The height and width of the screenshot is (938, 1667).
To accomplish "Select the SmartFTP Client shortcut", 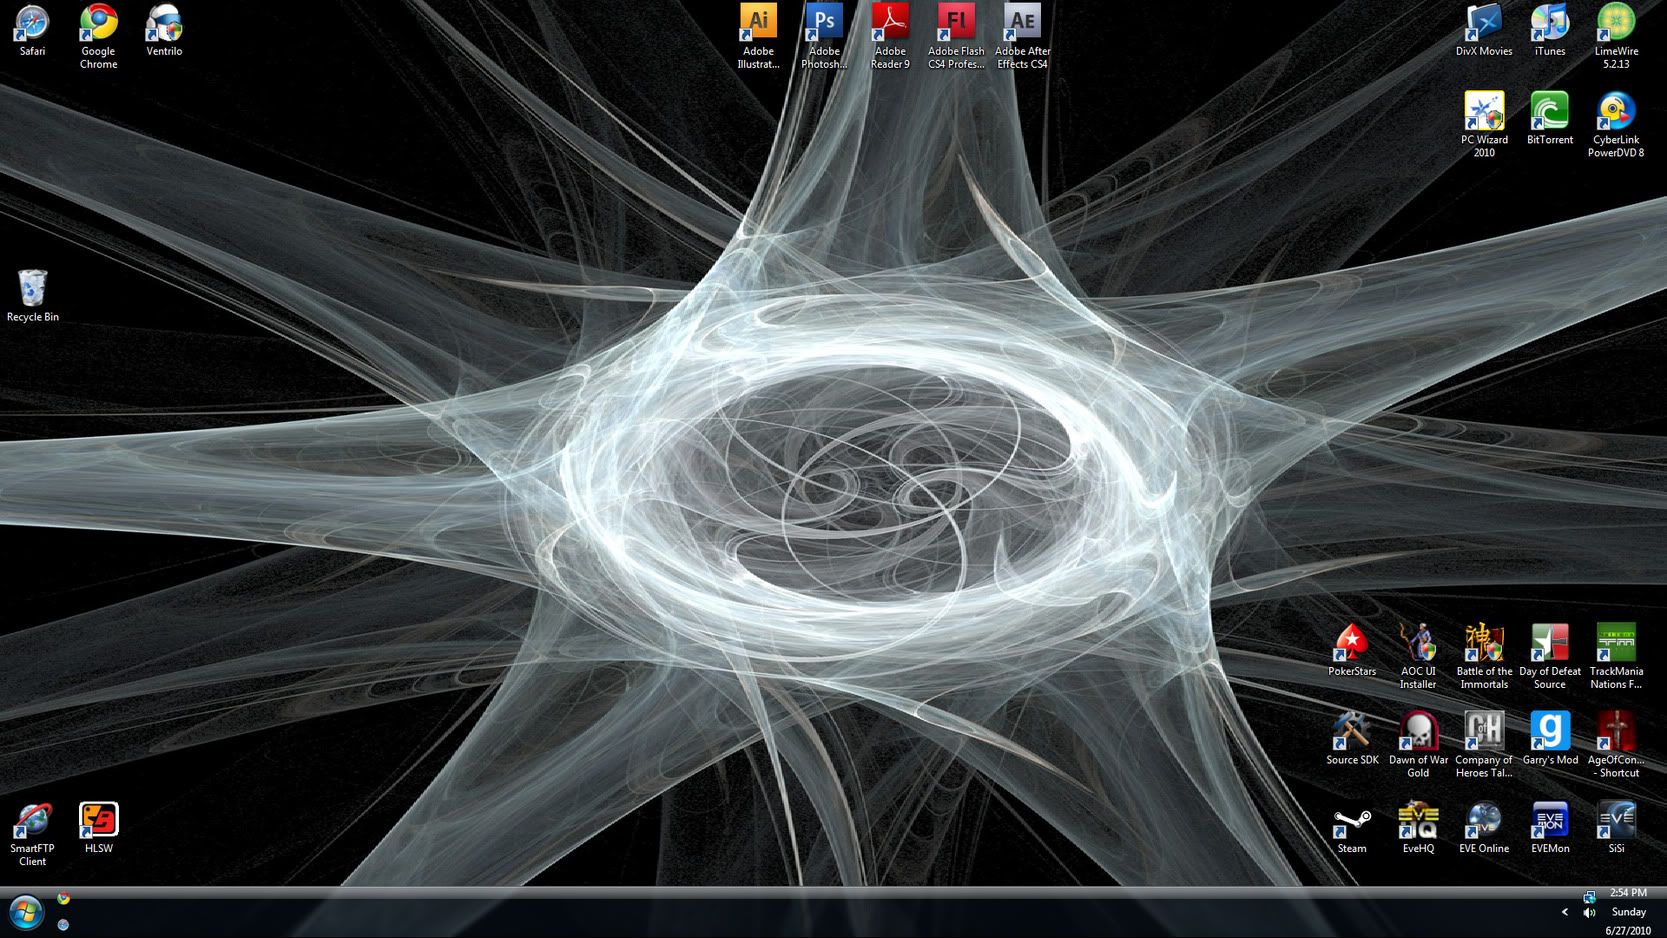I will [x=32, y=833].
